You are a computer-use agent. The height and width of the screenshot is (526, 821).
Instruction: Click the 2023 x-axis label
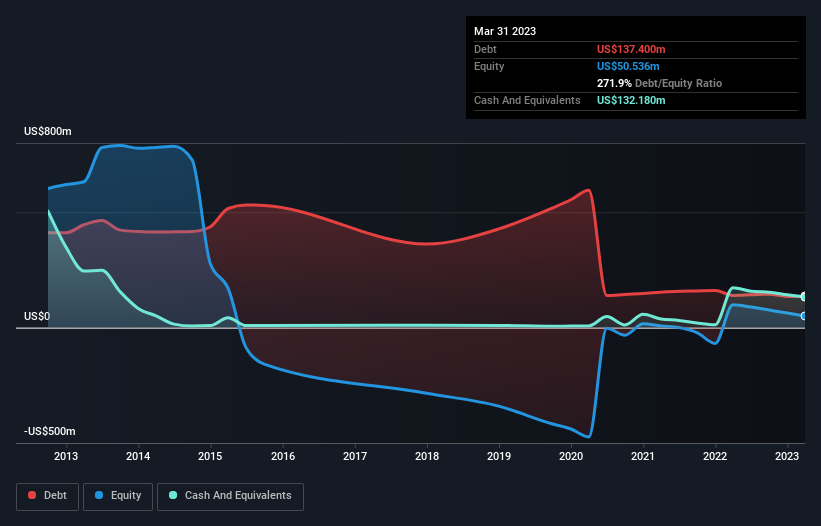coord(787,456)
